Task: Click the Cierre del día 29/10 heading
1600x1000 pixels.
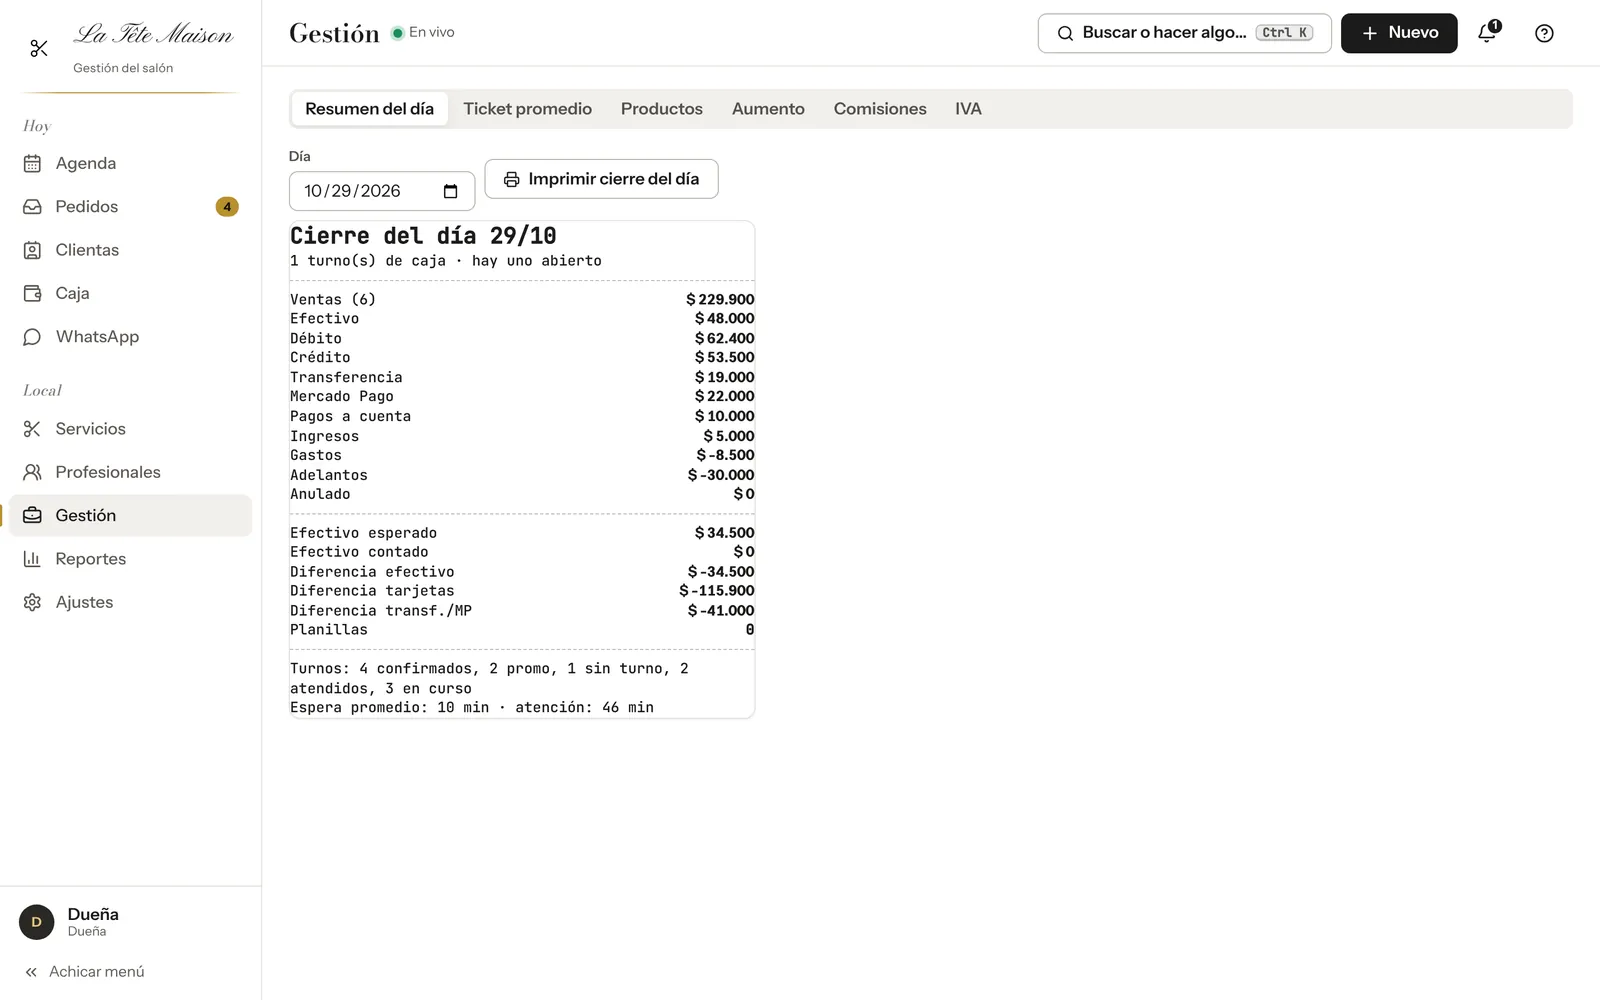Action: click(423, 236)
